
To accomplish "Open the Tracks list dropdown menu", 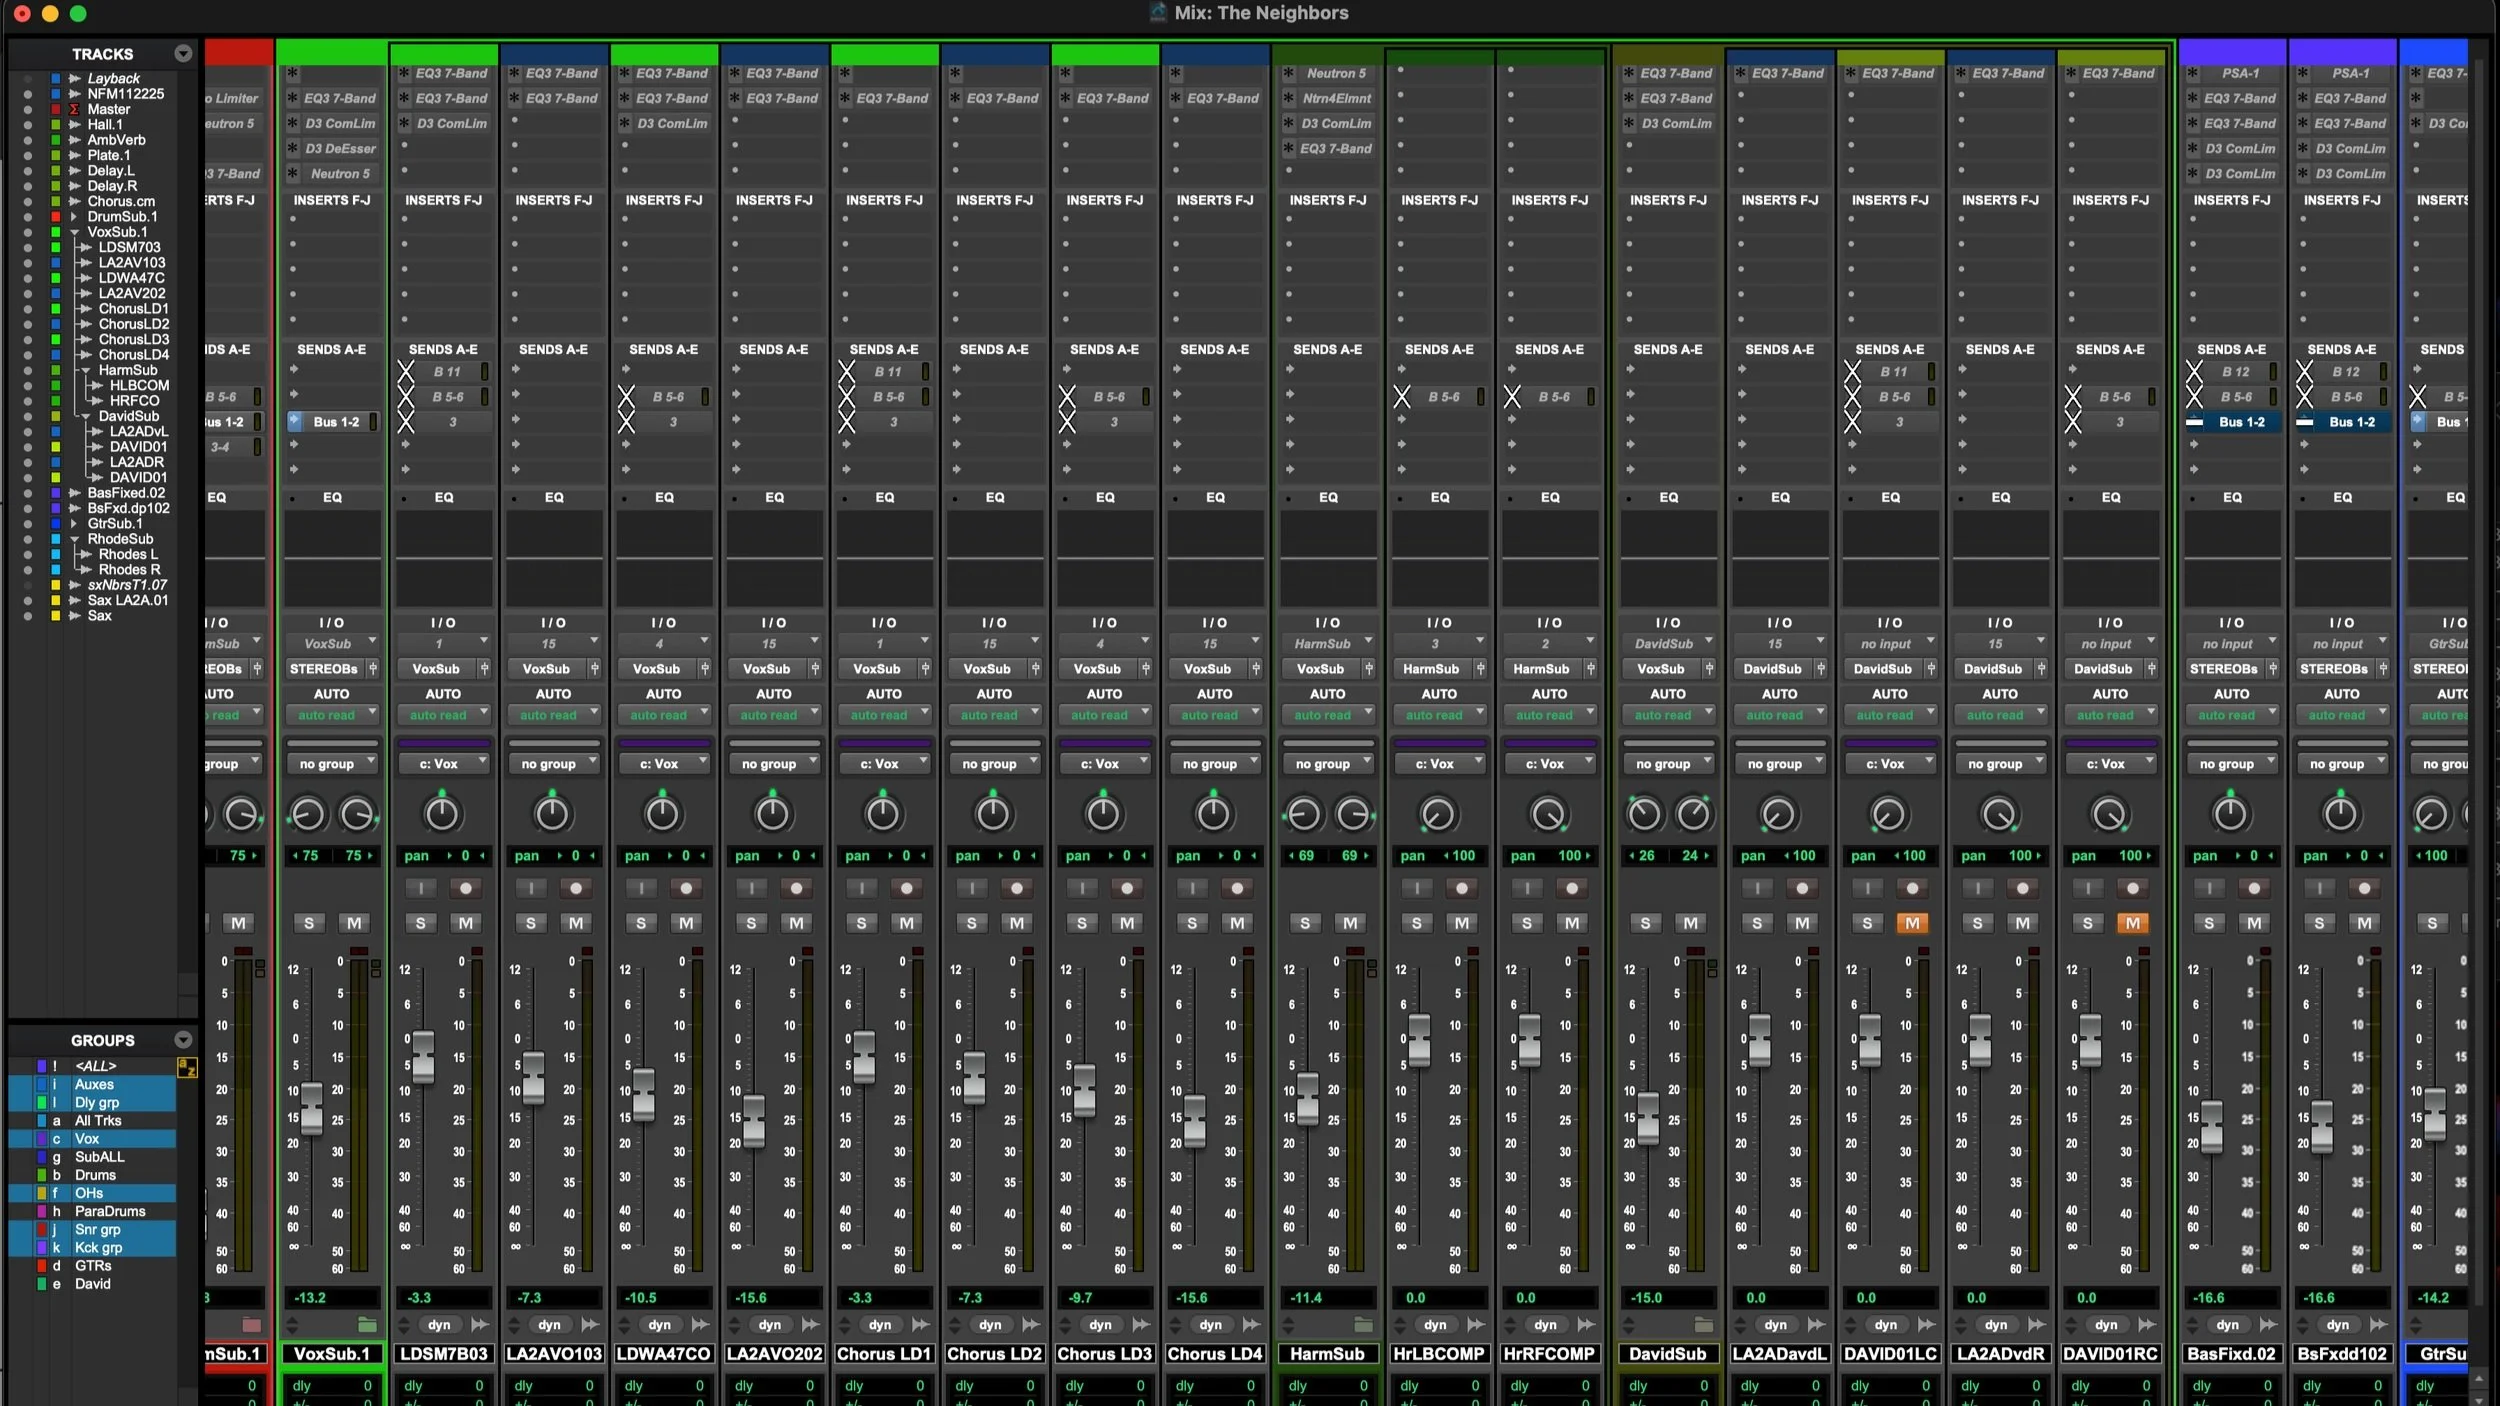I will [183, 54].
